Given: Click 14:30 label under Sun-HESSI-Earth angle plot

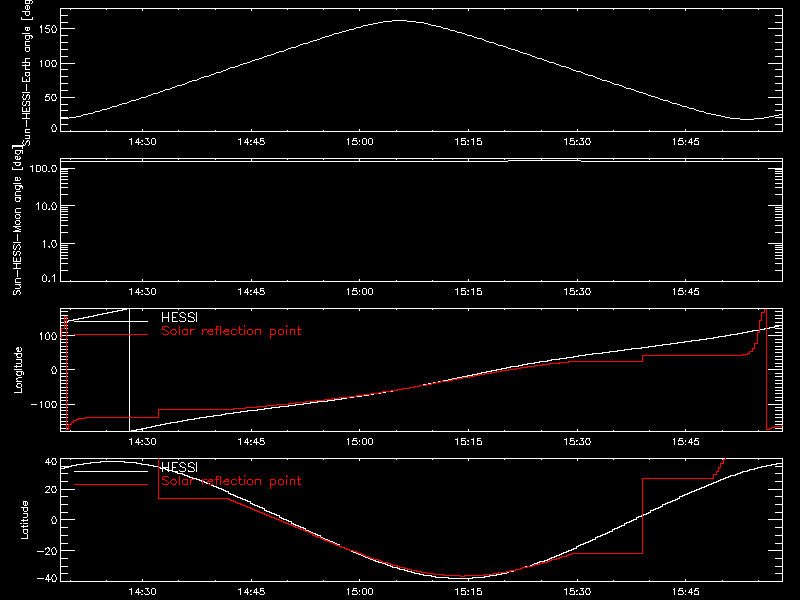Looking at the screenshot, I should click(x=142, y=142).
